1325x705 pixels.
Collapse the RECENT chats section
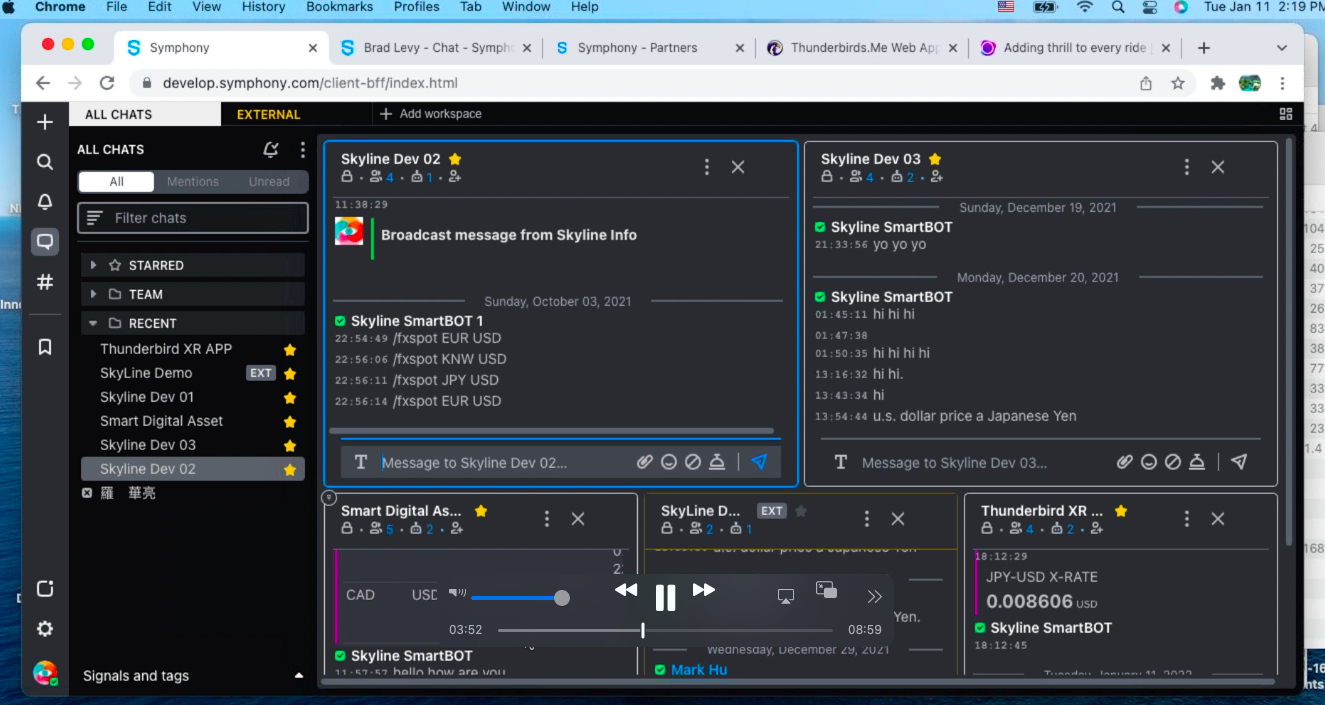94,323
